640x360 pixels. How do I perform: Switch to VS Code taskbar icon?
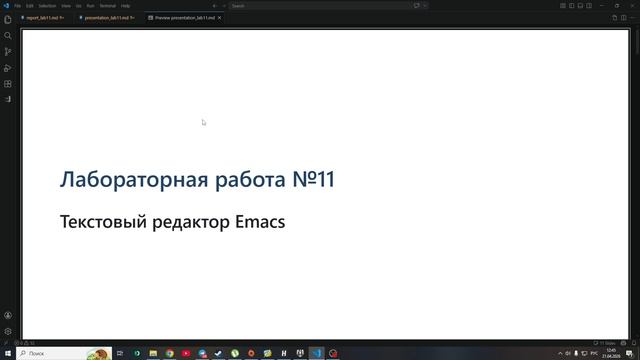(x=317, y=353)
